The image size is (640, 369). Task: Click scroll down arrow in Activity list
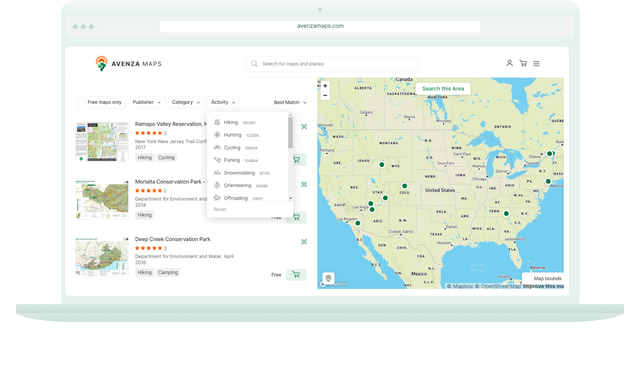click(291, 198)
